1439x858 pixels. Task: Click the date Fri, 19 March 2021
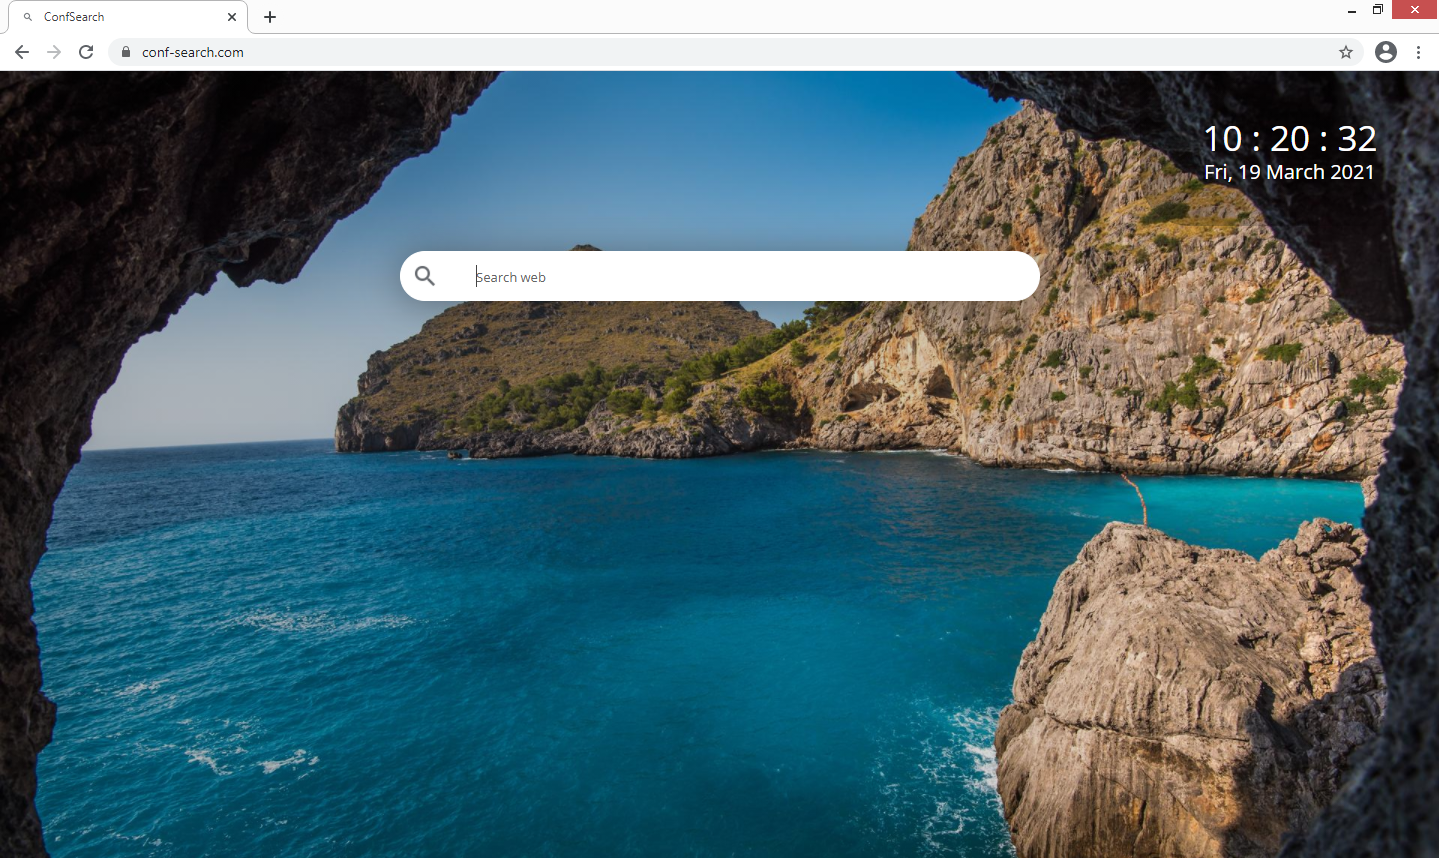tap(1289, 172)
